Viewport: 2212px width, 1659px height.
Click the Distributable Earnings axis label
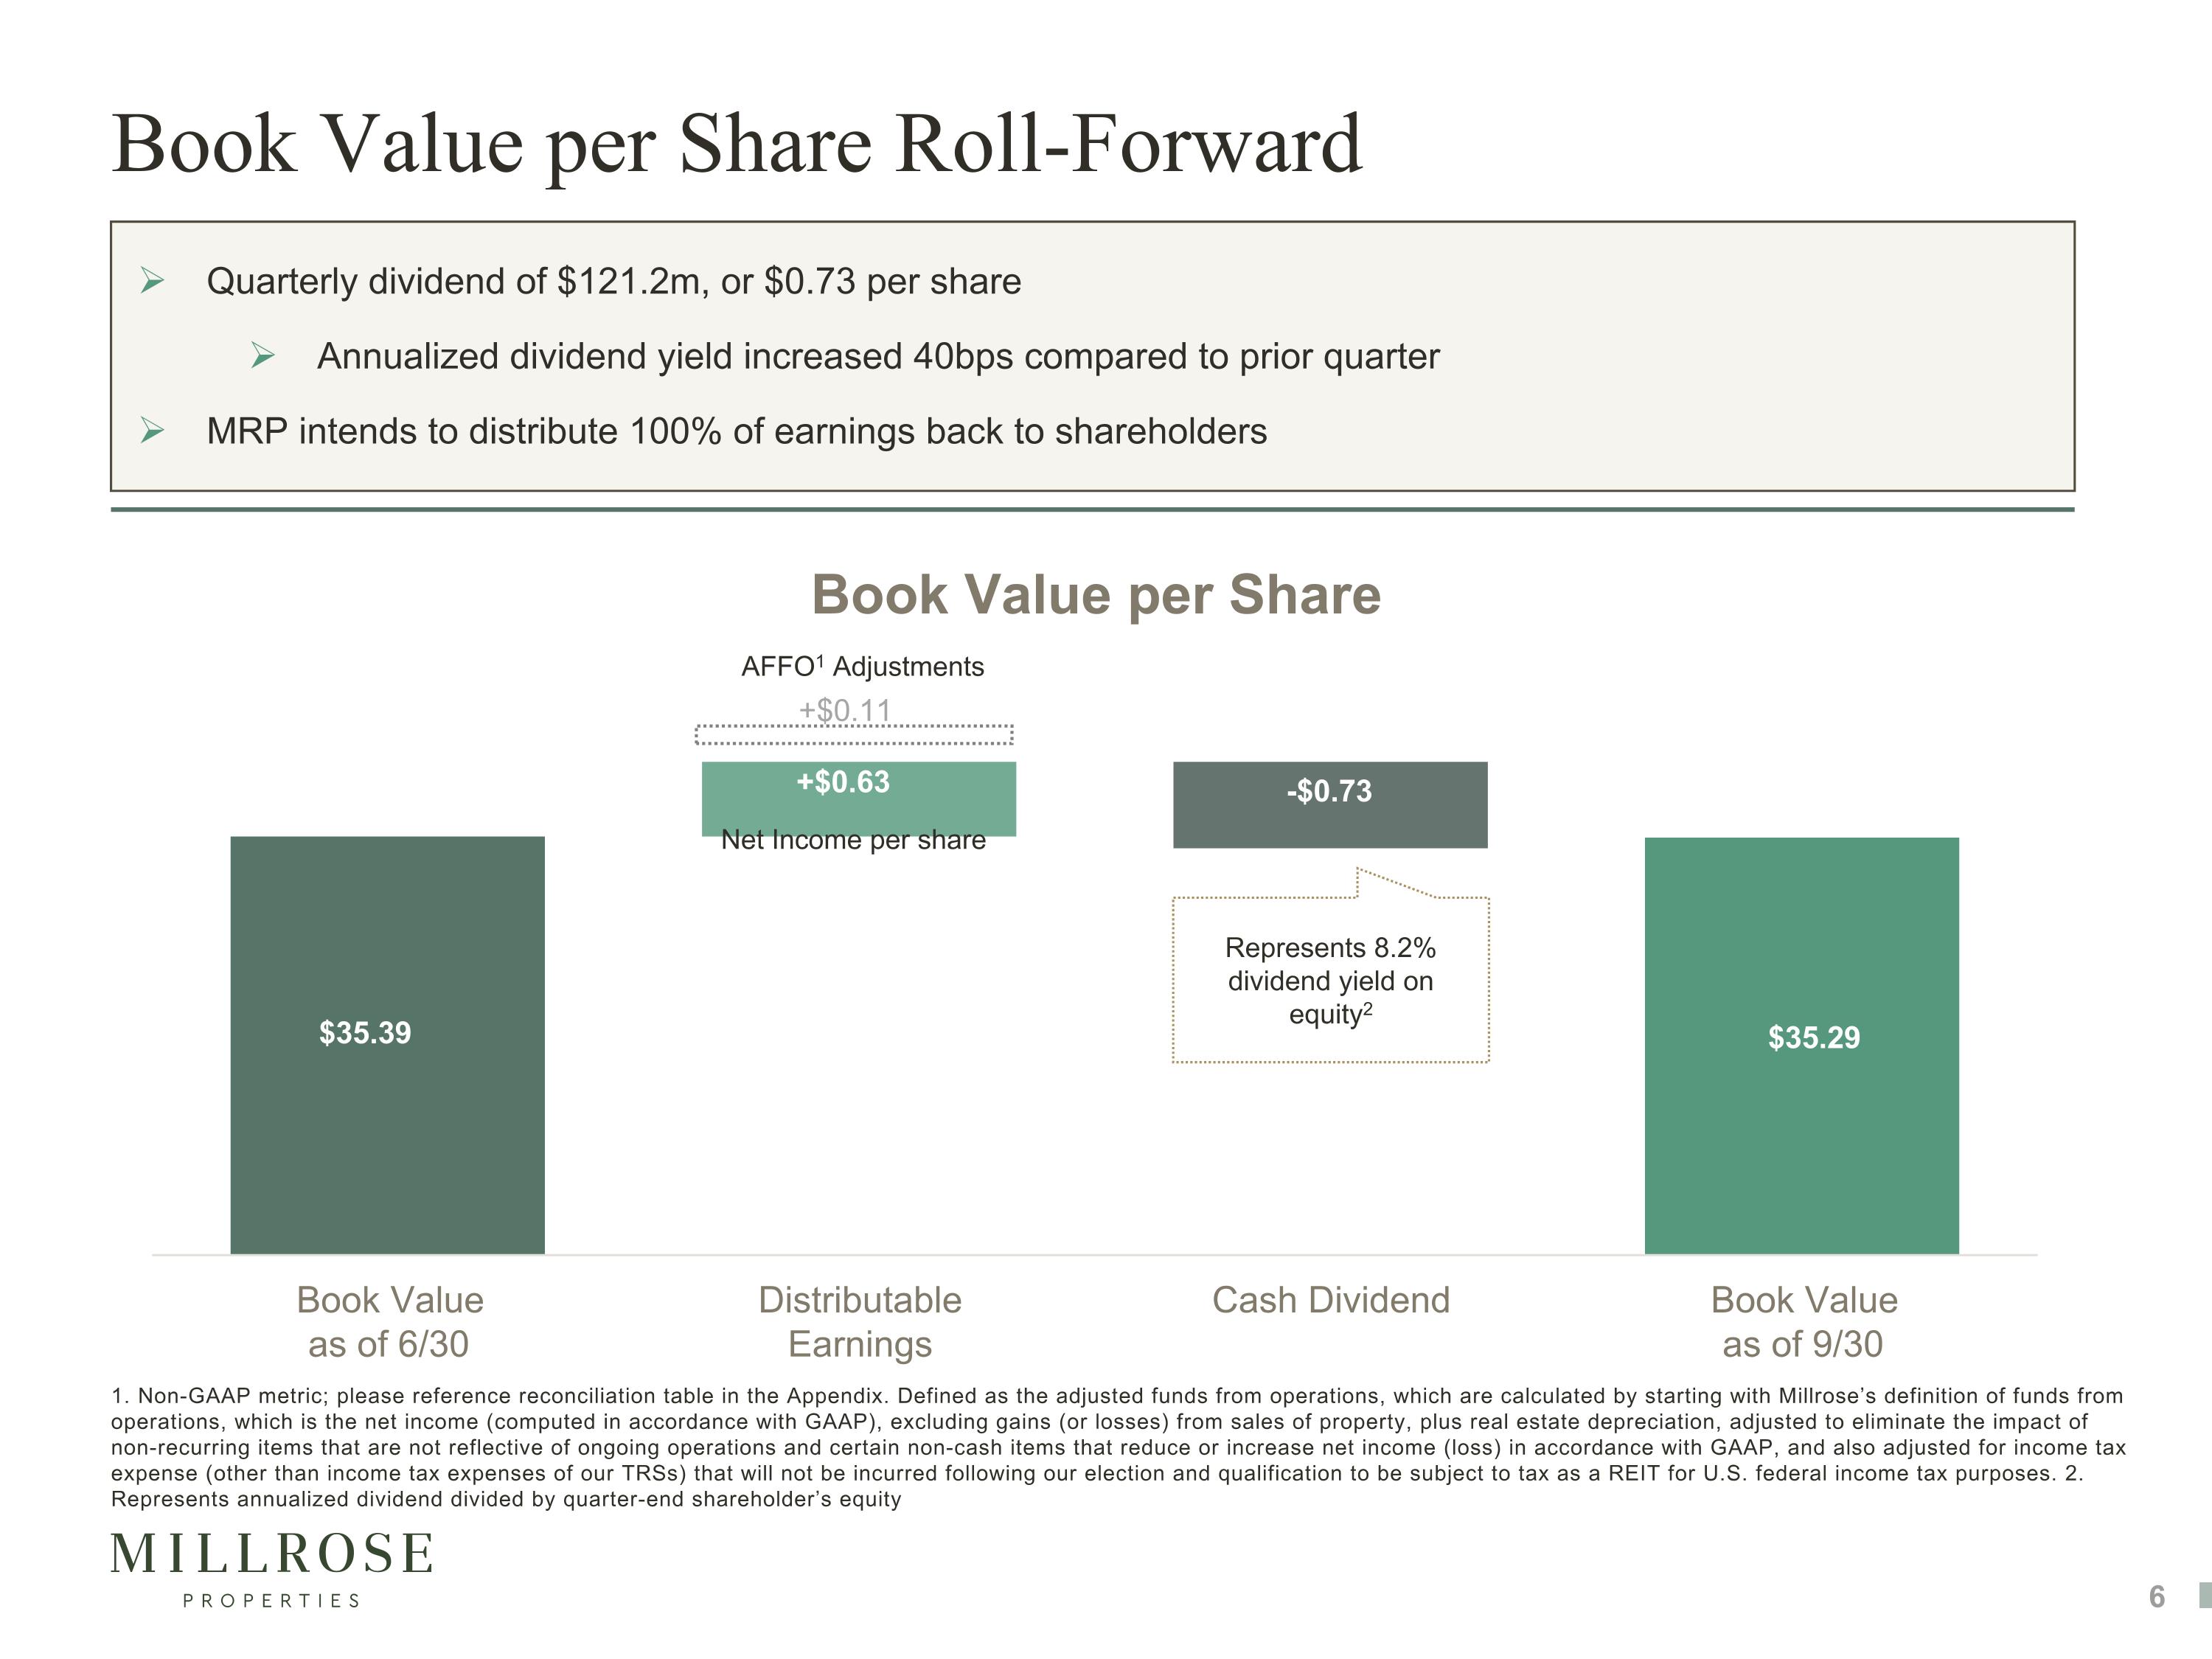[x=859, y=1321]
